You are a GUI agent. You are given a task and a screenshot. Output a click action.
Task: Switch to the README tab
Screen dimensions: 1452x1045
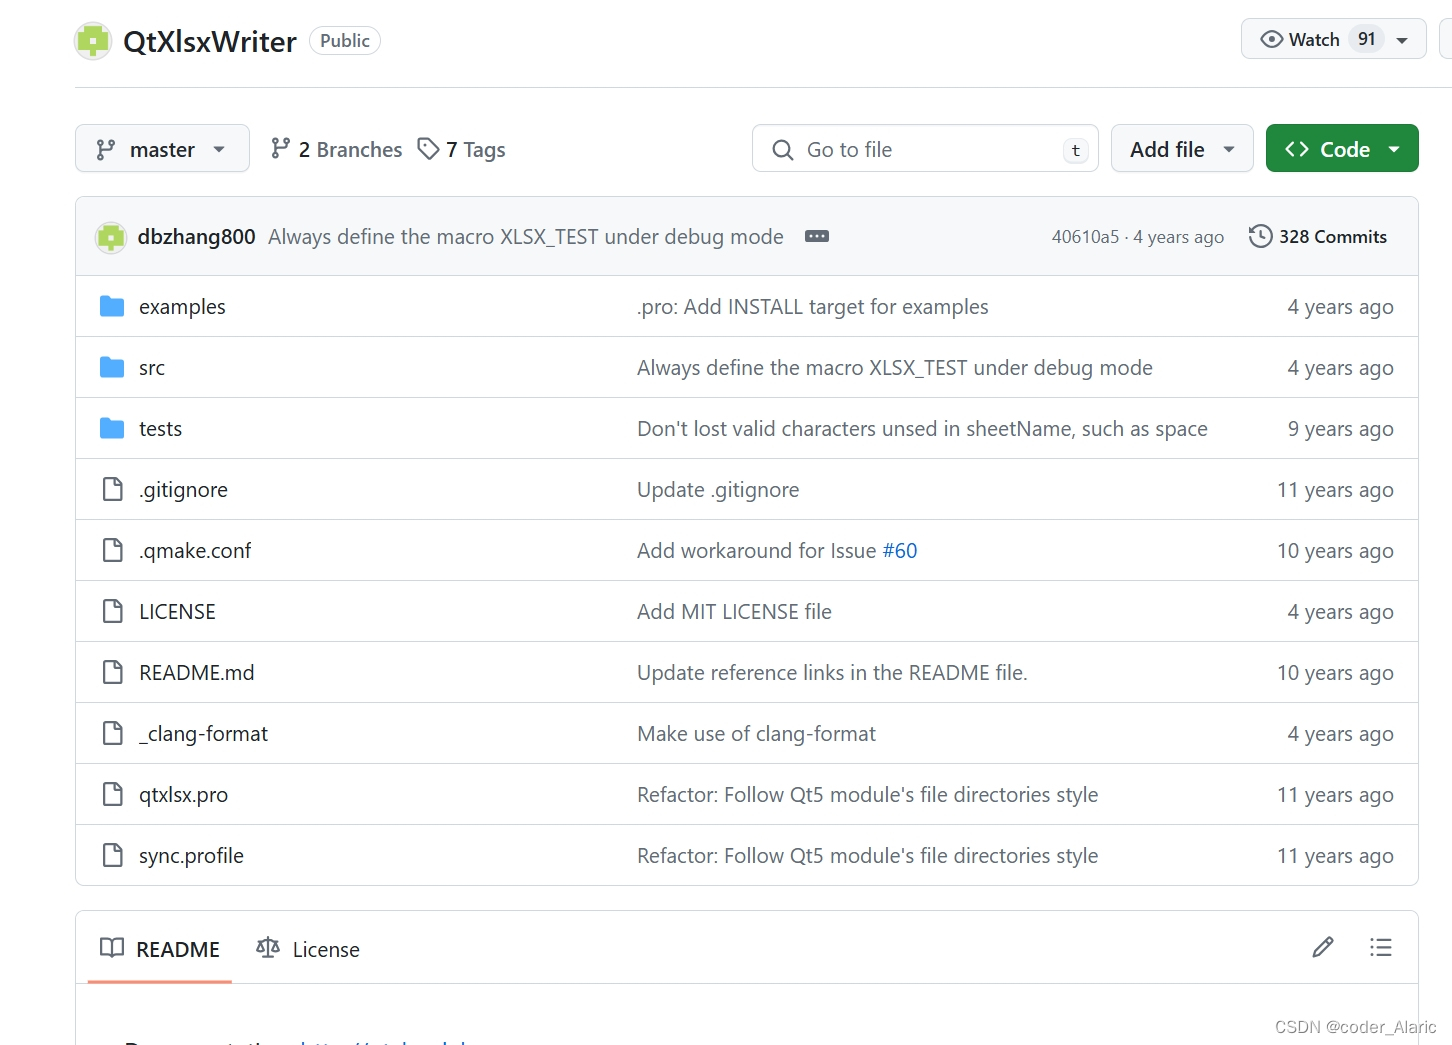tap(160, 949)
